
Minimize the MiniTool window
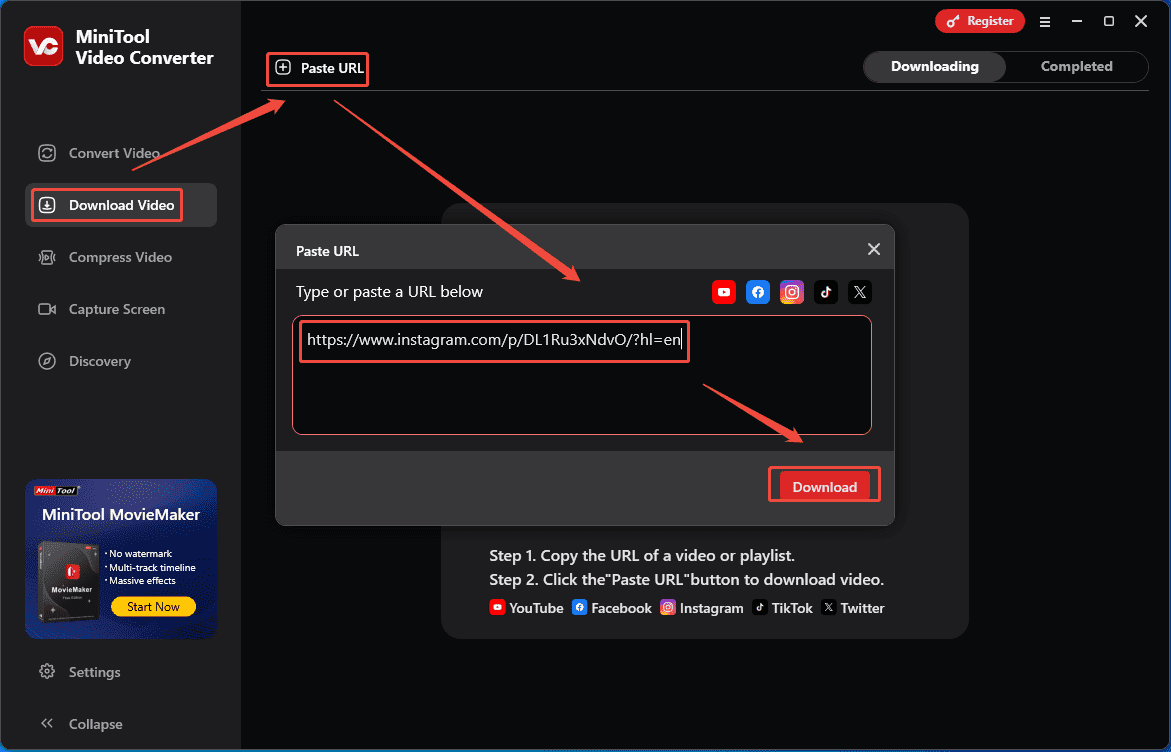pyautogui.click(x=1077, y=22)
